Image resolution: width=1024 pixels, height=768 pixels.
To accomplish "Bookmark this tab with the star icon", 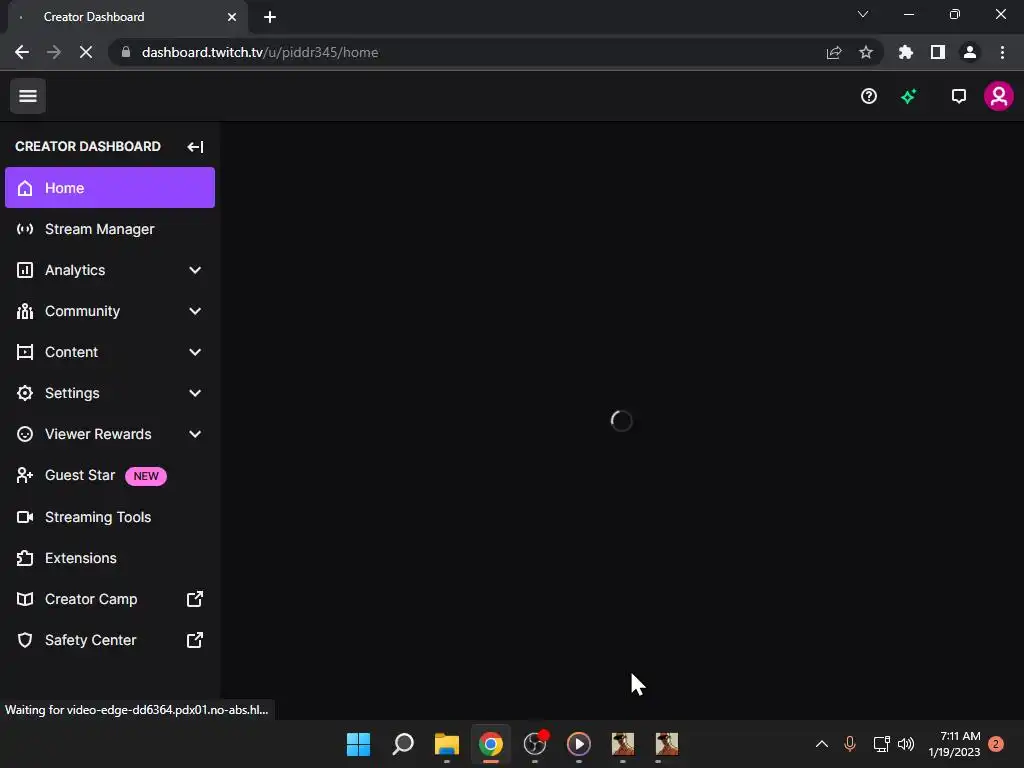I will (x=866, y=52).
